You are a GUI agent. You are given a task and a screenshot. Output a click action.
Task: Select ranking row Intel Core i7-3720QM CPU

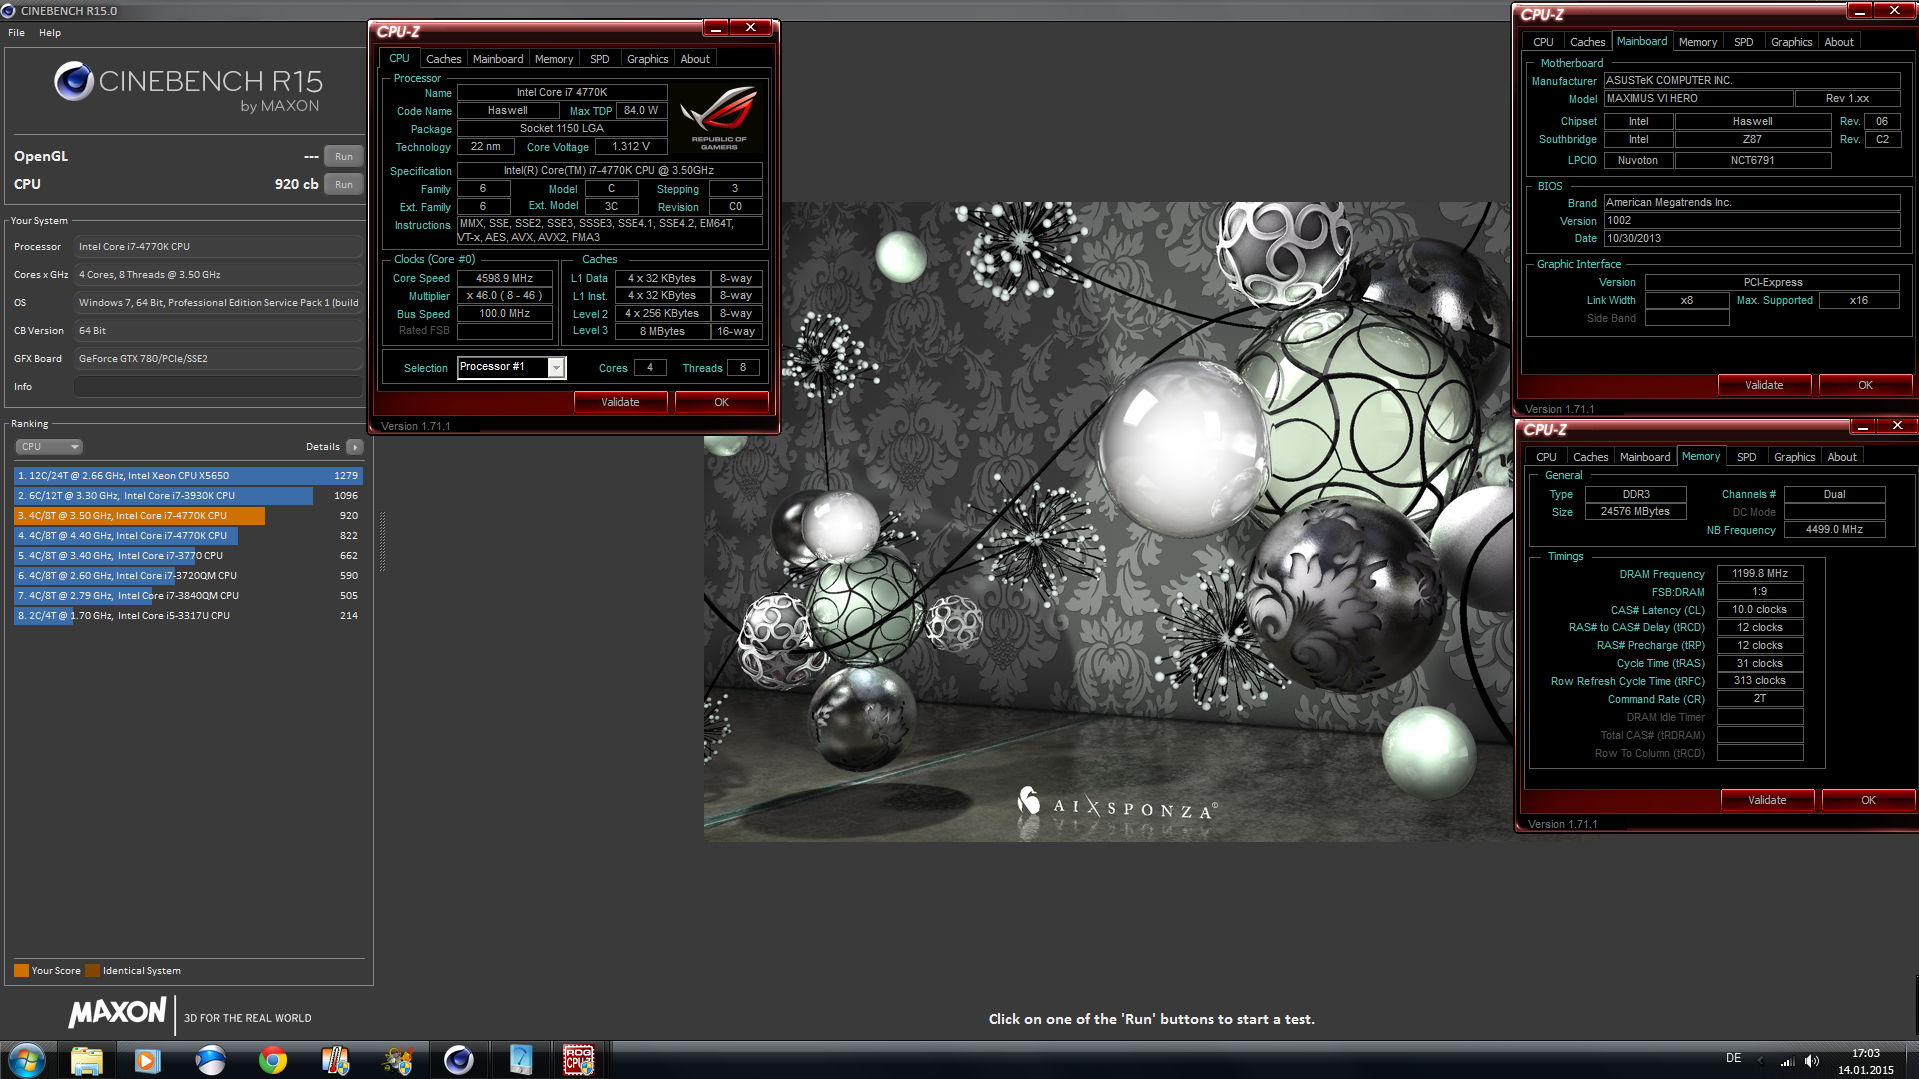(188, 576)
